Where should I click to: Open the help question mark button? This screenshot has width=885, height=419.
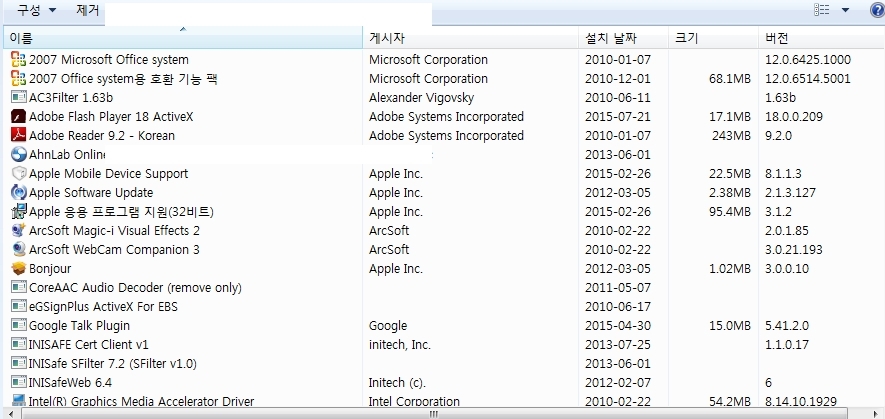(x=876, y=10)
